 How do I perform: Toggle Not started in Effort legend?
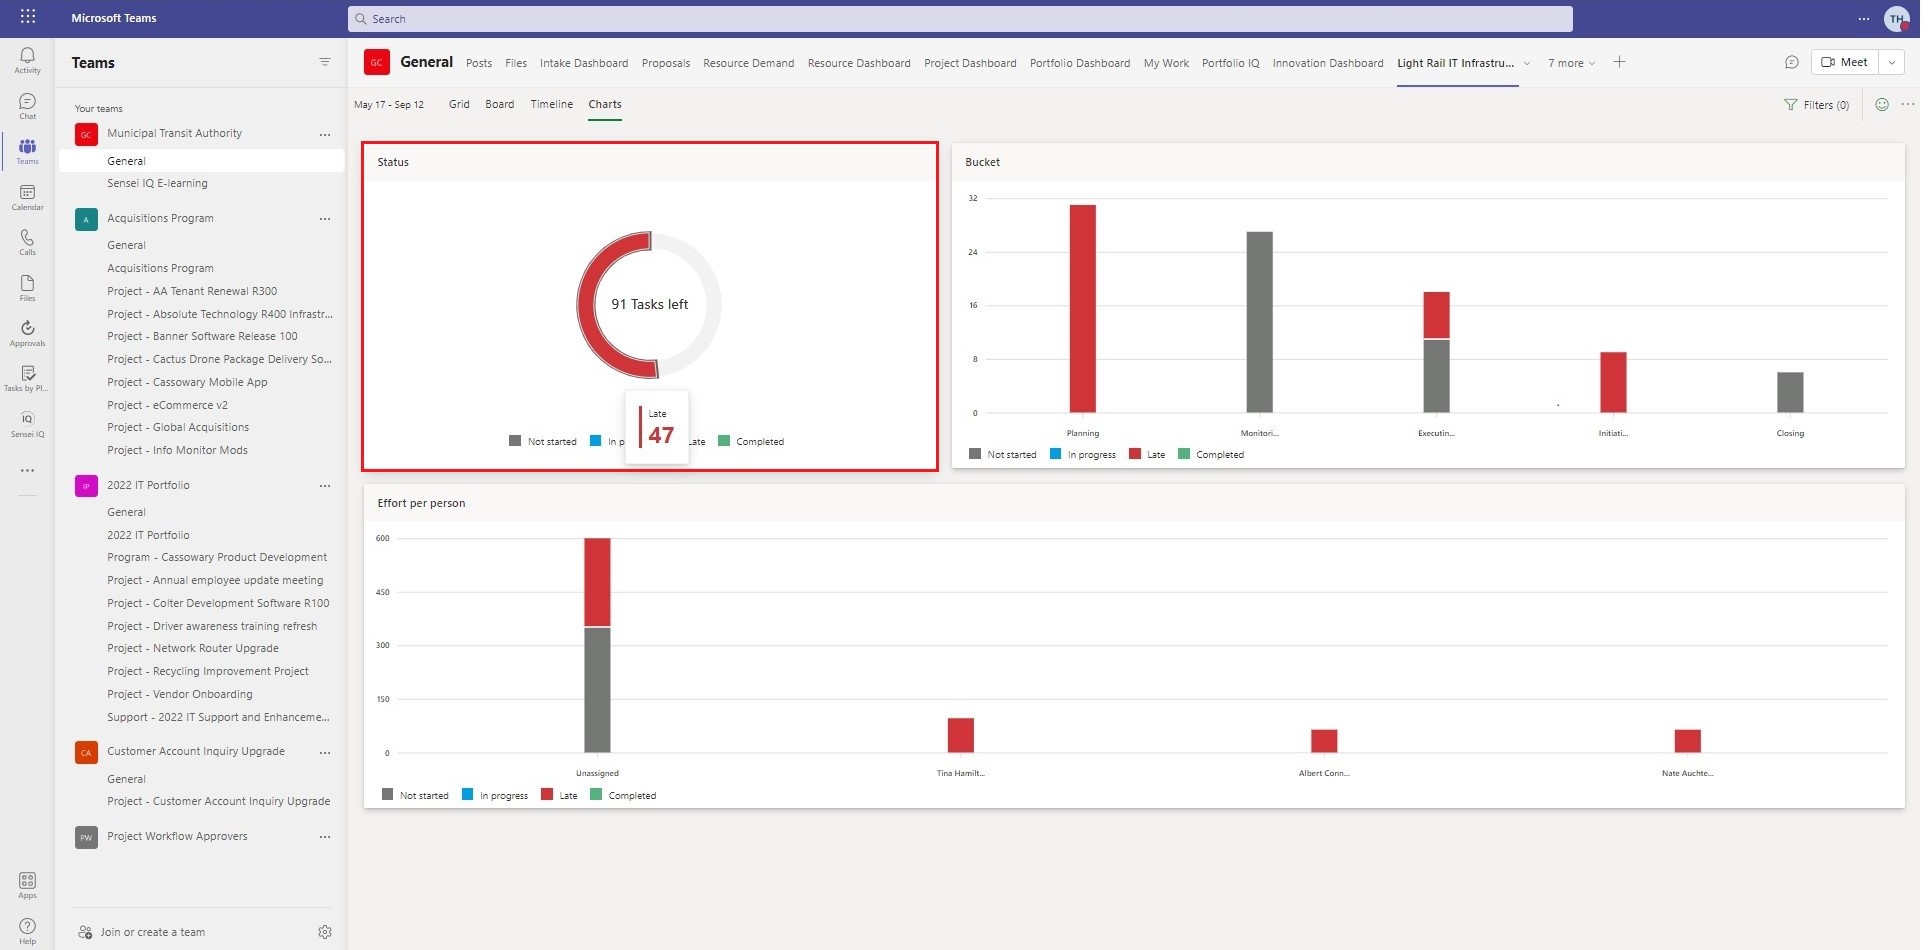pos(417,796)
